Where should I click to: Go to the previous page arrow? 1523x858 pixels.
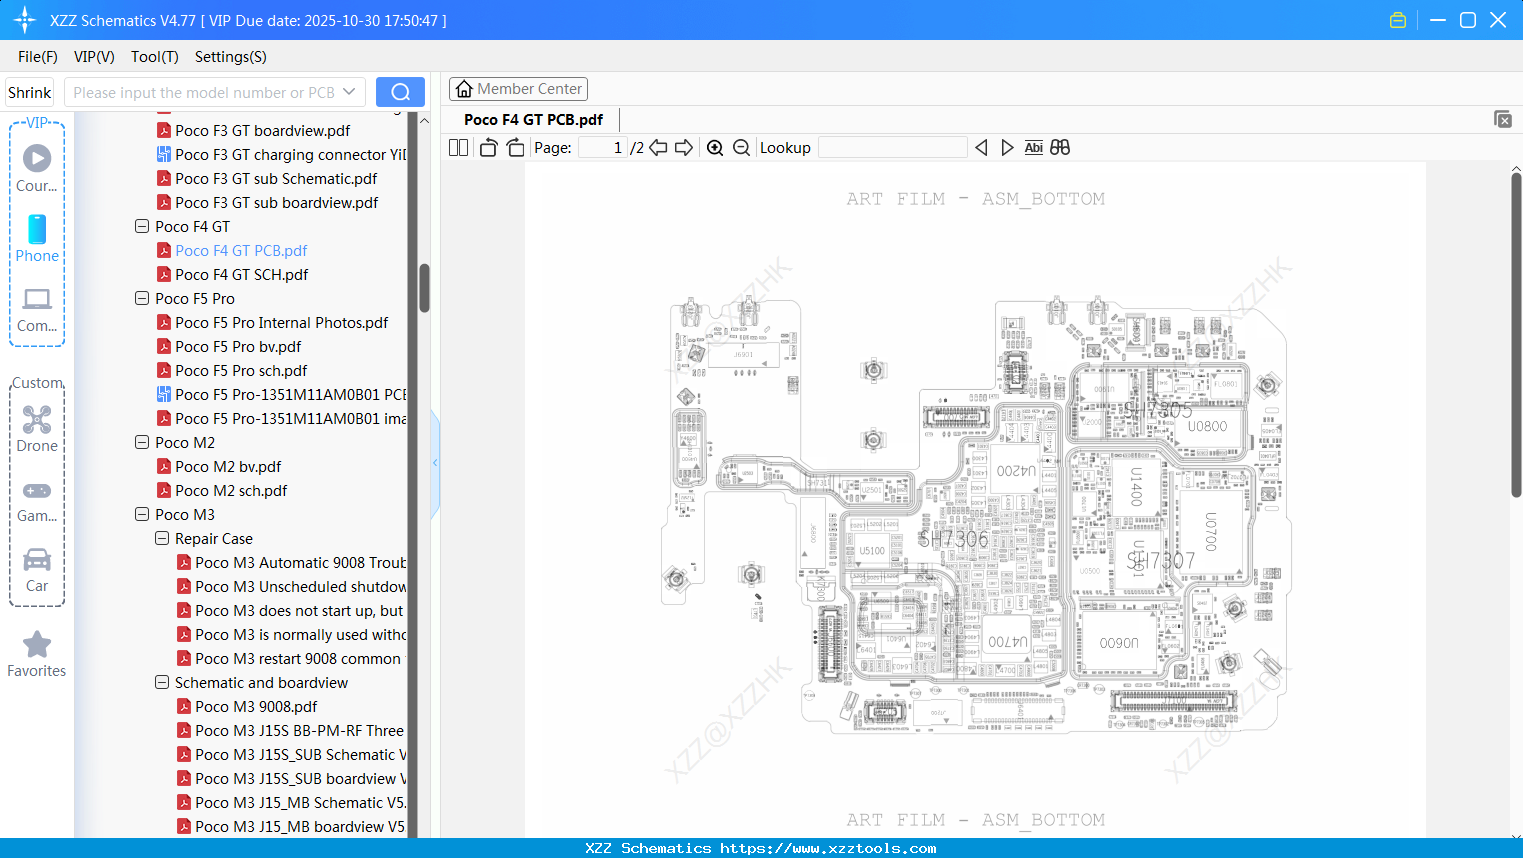tap(658, 148)
